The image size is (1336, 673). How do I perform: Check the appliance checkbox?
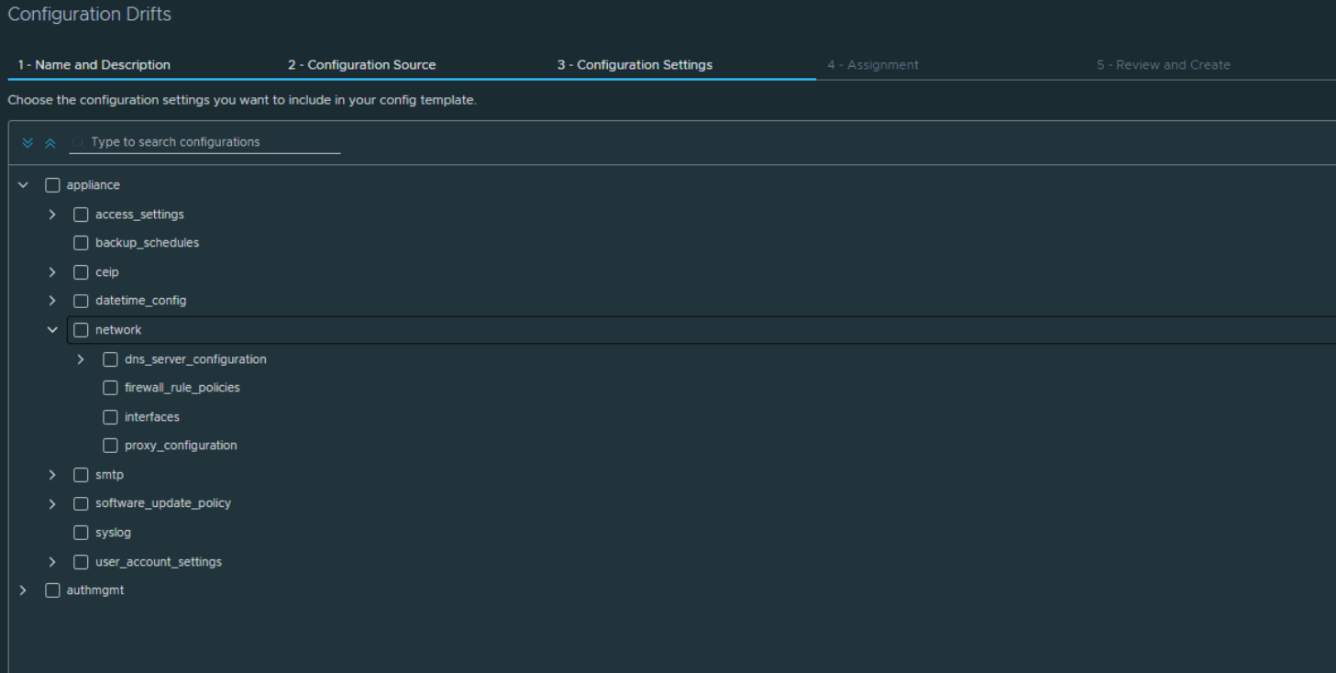pyautogui.click(x=52, y=184)
